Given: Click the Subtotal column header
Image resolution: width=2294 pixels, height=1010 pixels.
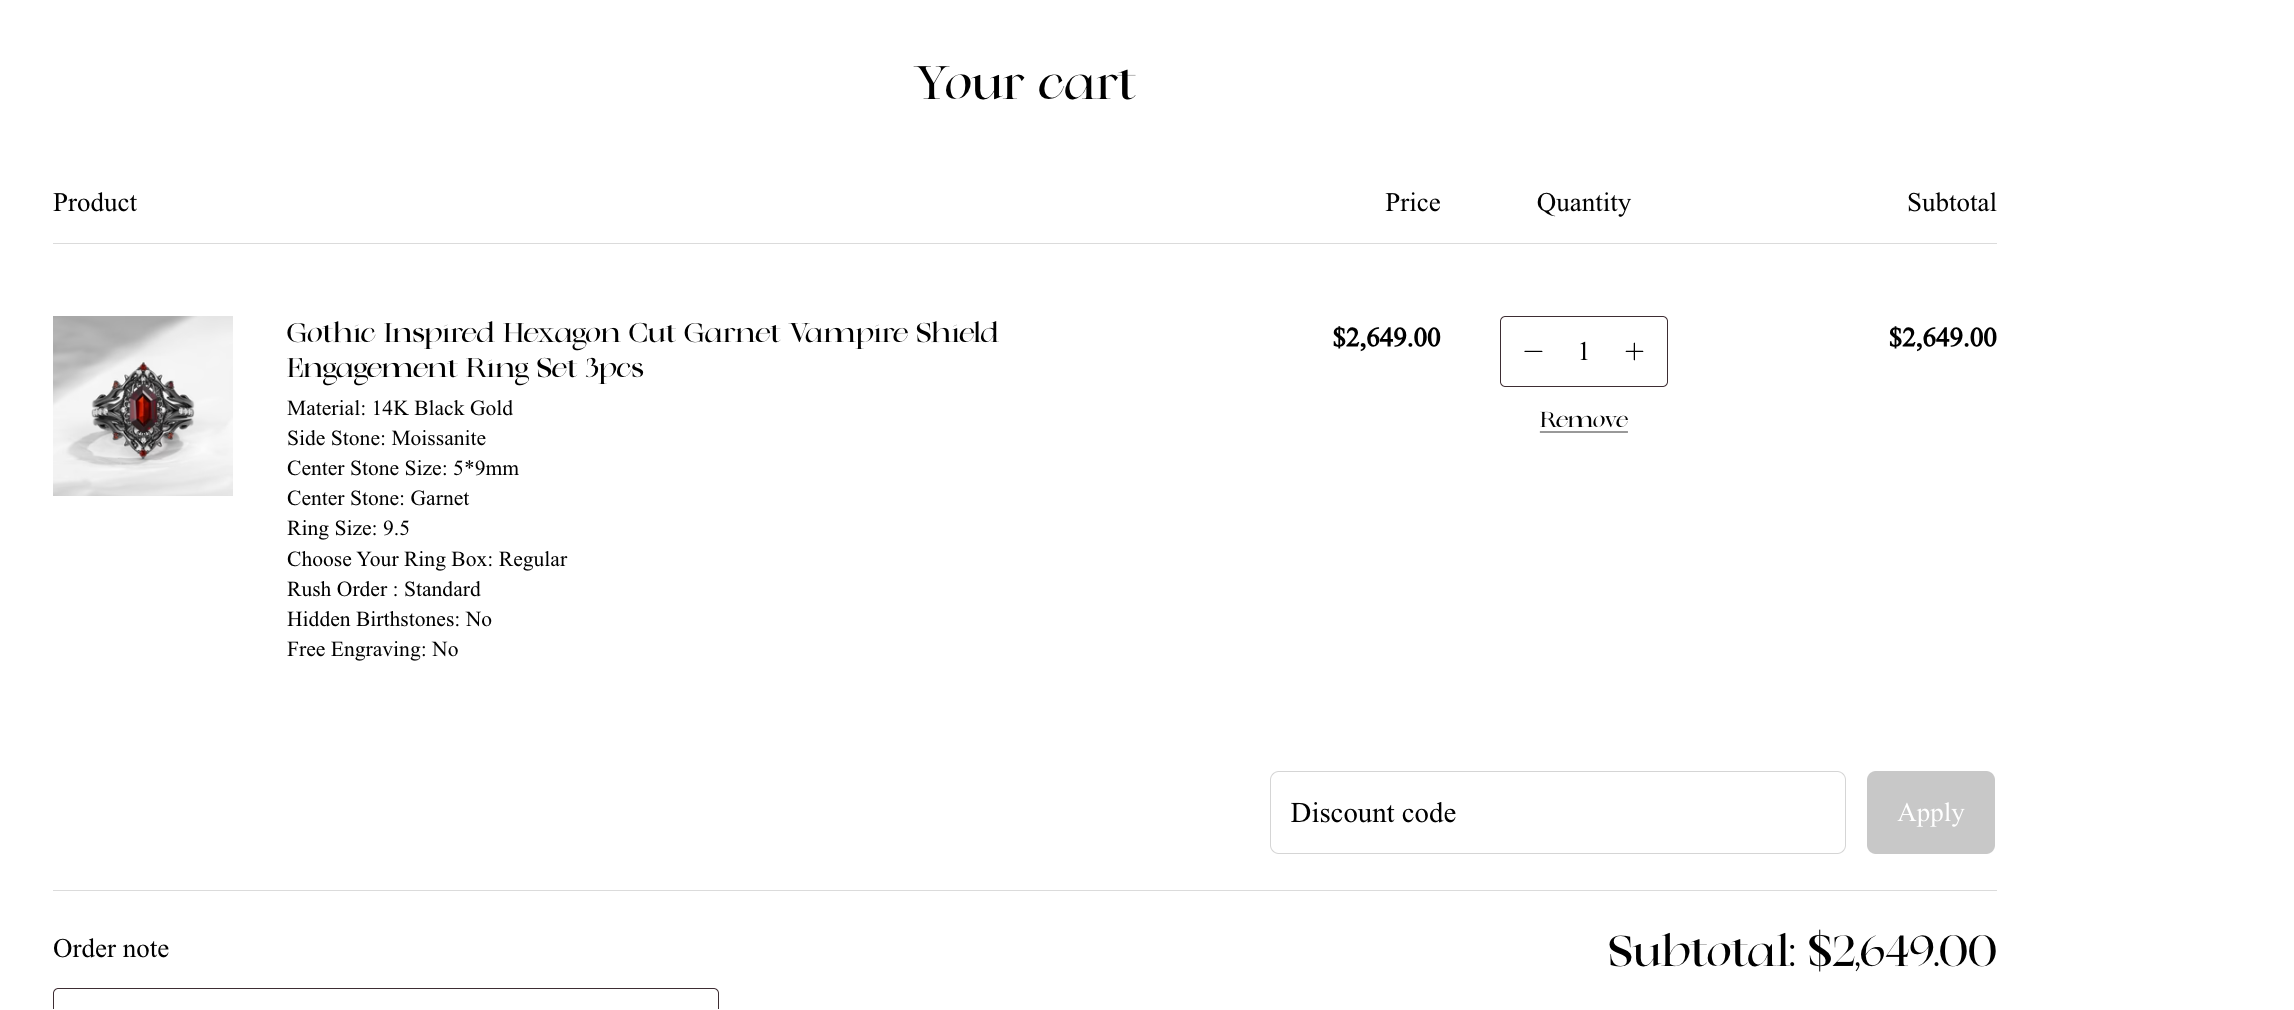Looking at the screenshot, I should [x=1950, y=203].
